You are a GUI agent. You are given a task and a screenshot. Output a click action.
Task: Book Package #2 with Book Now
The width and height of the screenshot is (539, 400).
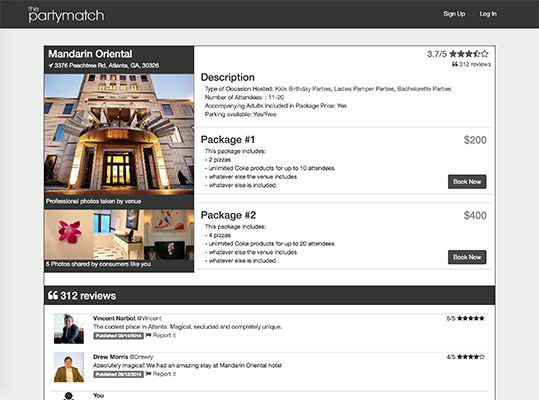coord(467,257)
